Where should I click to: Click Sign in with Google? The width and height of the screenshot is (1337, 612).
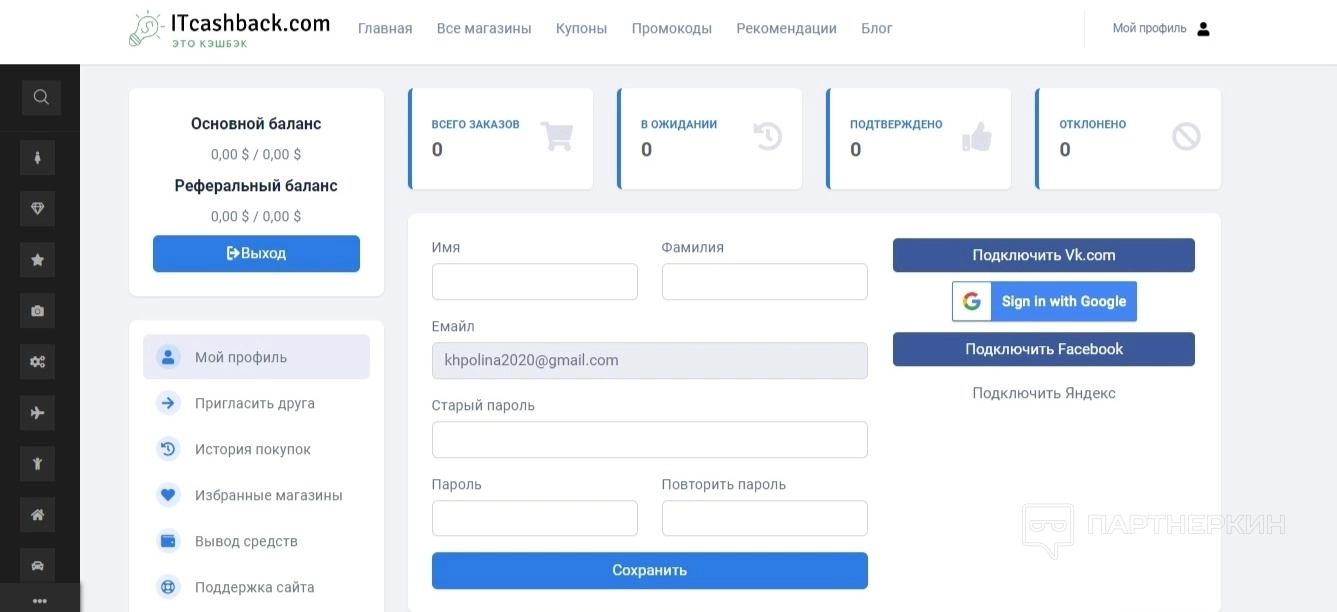pos(1044,302)
